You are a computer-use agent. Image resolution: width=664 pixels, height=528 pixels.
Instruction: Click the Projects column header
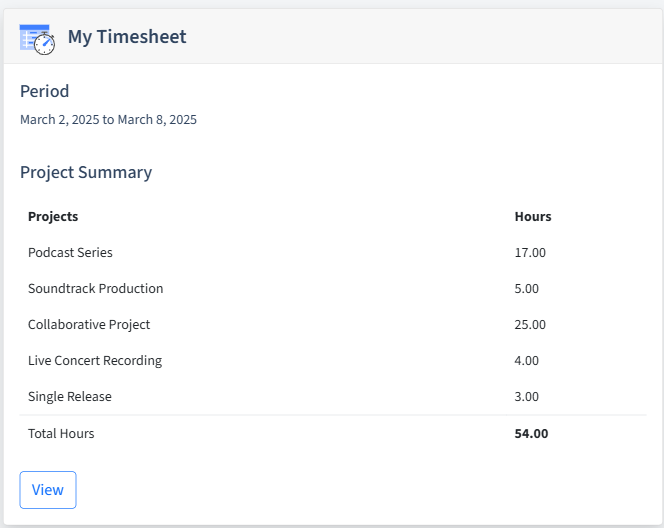point(53,216)
